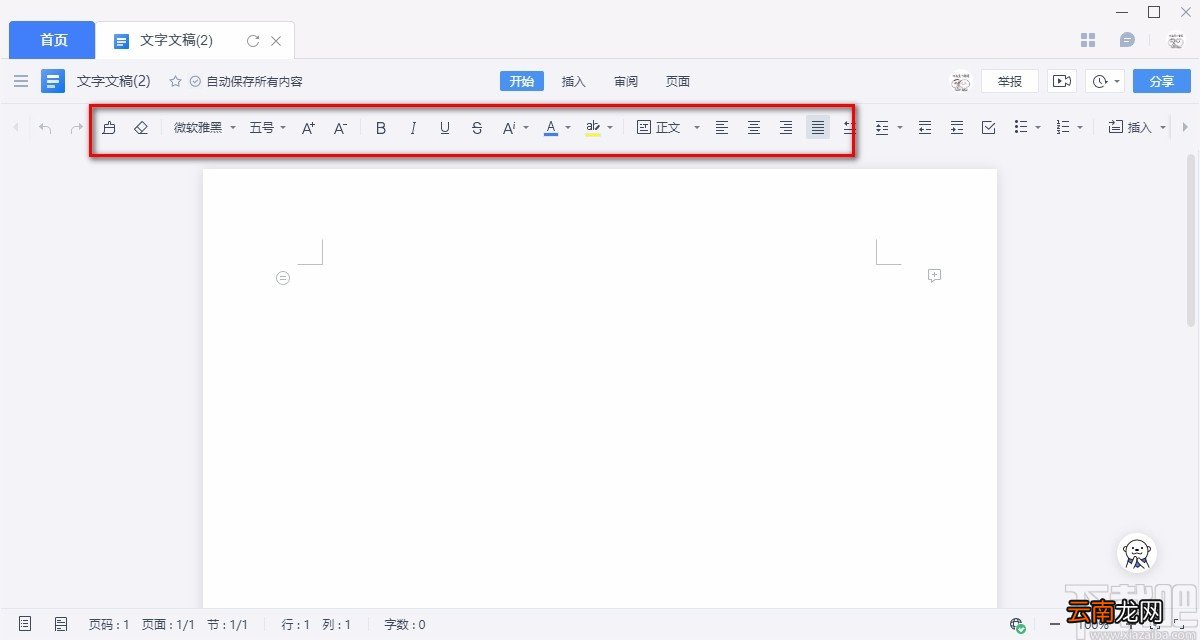Click the superscript A icon

click(509, 128)
